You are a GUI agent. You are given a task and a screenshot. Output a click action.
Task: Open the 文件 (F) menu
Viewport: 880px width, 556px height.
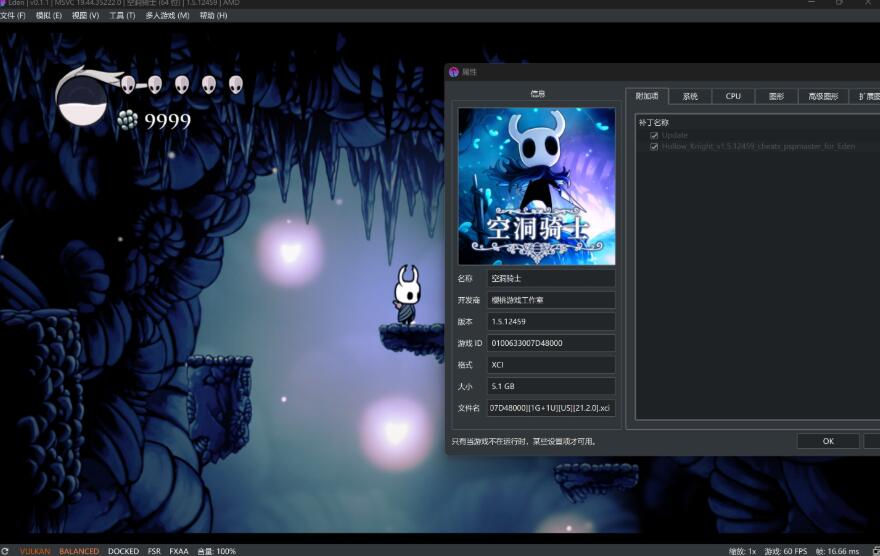pos(13,15)
